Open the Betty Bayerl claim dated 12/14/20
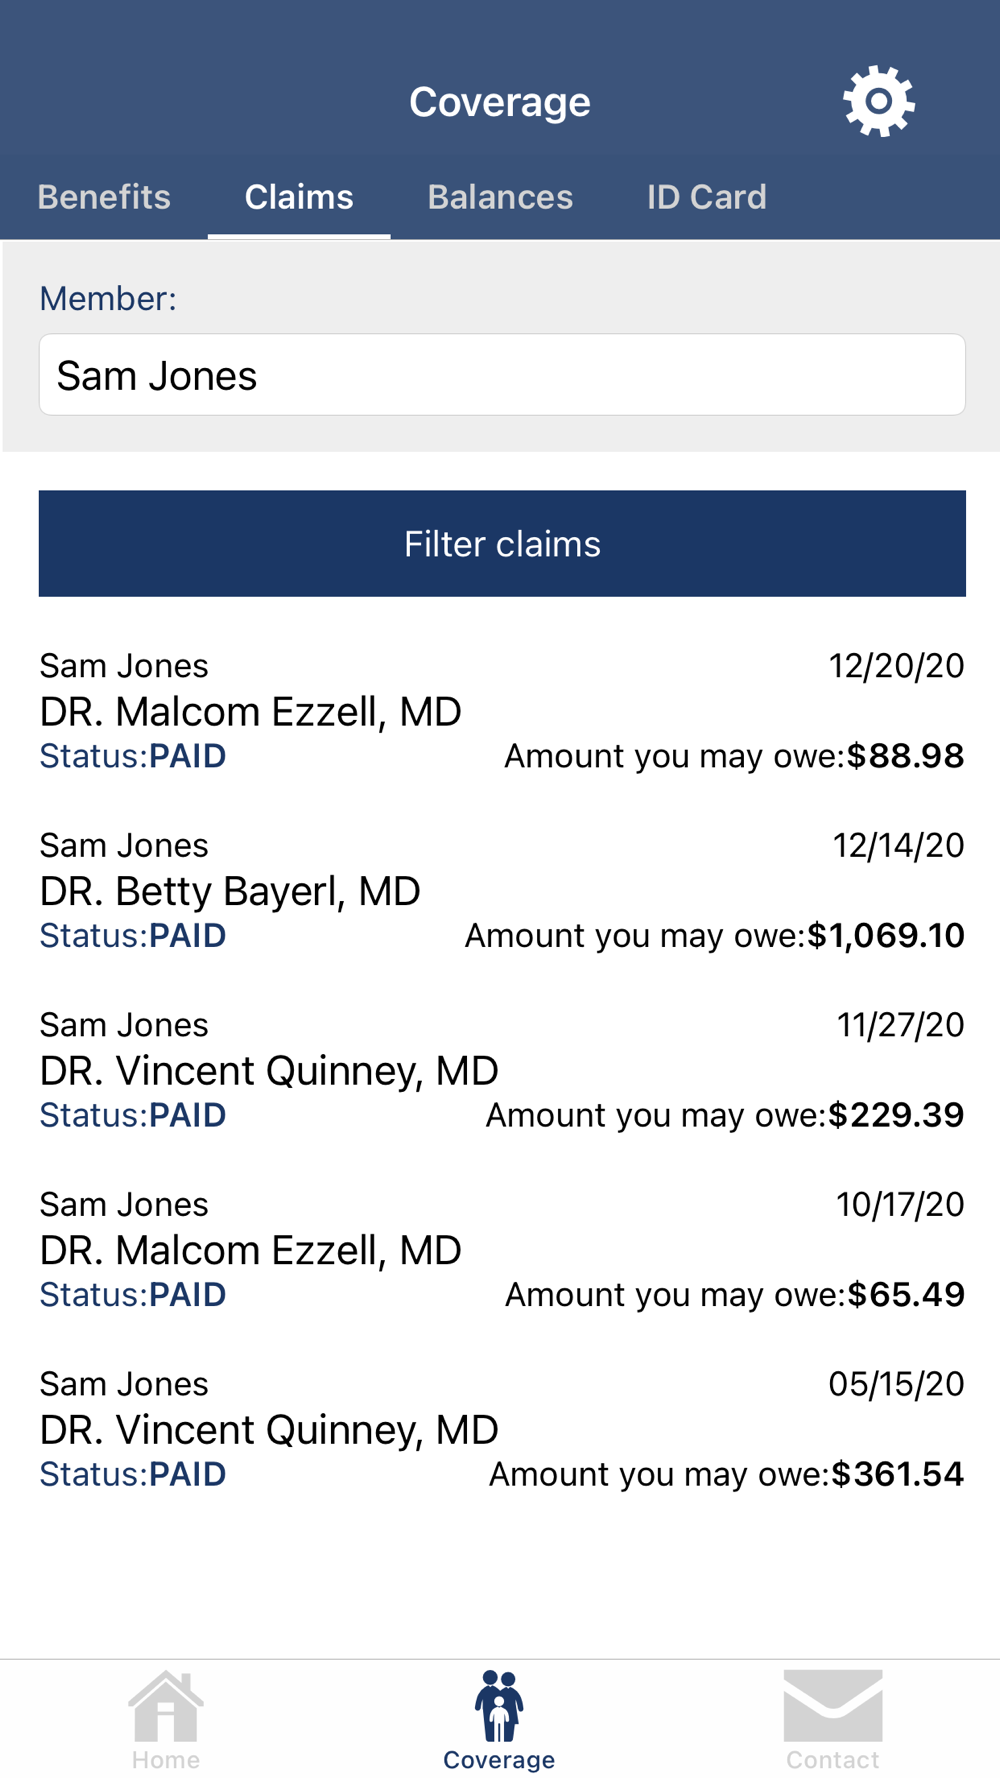Viewport: 1000px width, 1778px height. click(502, 891)
